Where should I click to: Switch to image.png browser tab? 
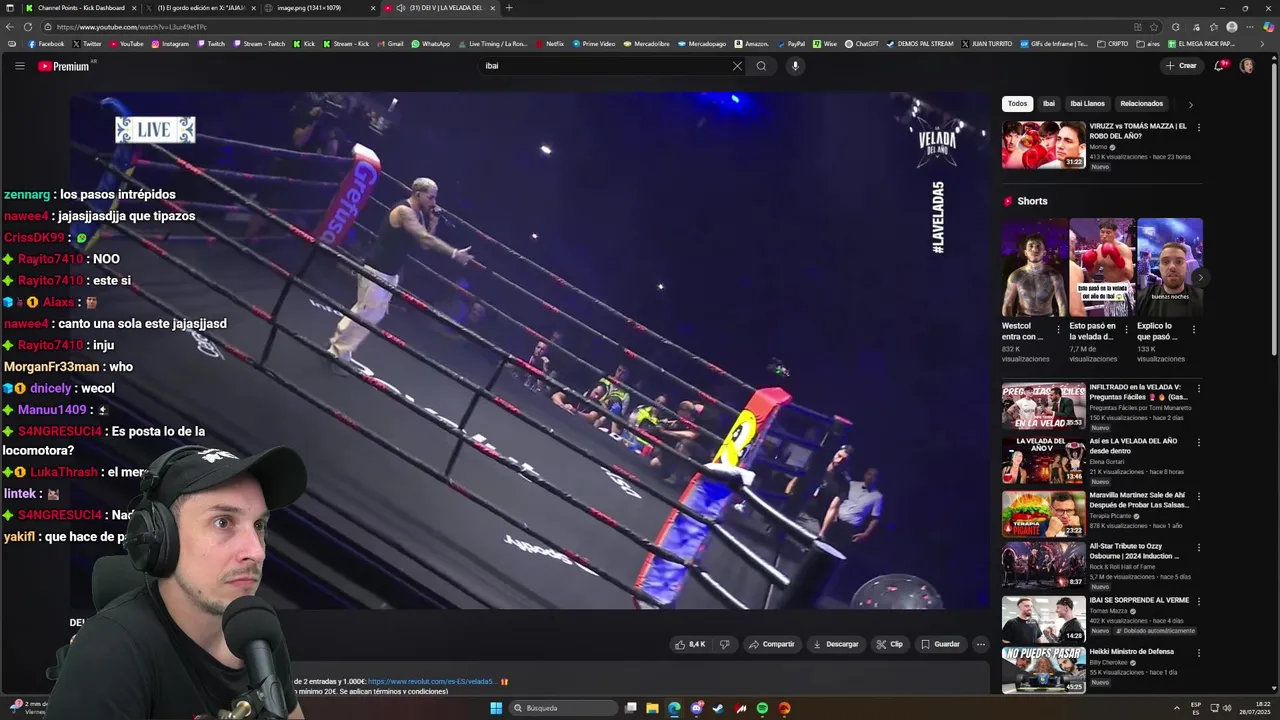point(320,8)
